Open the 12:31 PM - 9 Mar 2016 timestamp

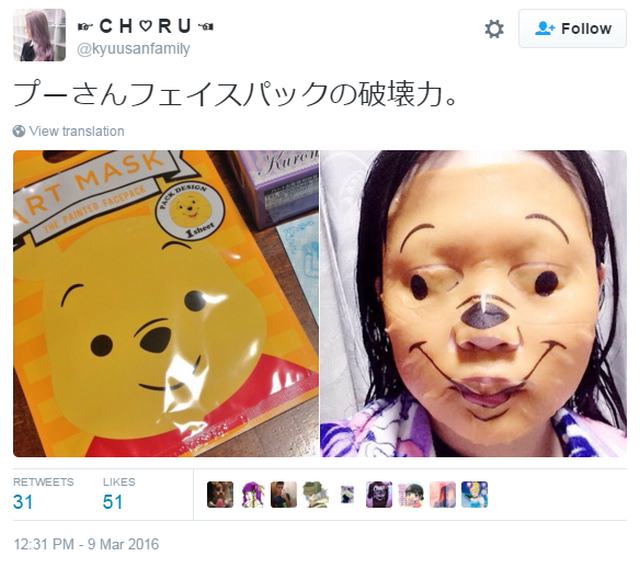click(86, 544)
